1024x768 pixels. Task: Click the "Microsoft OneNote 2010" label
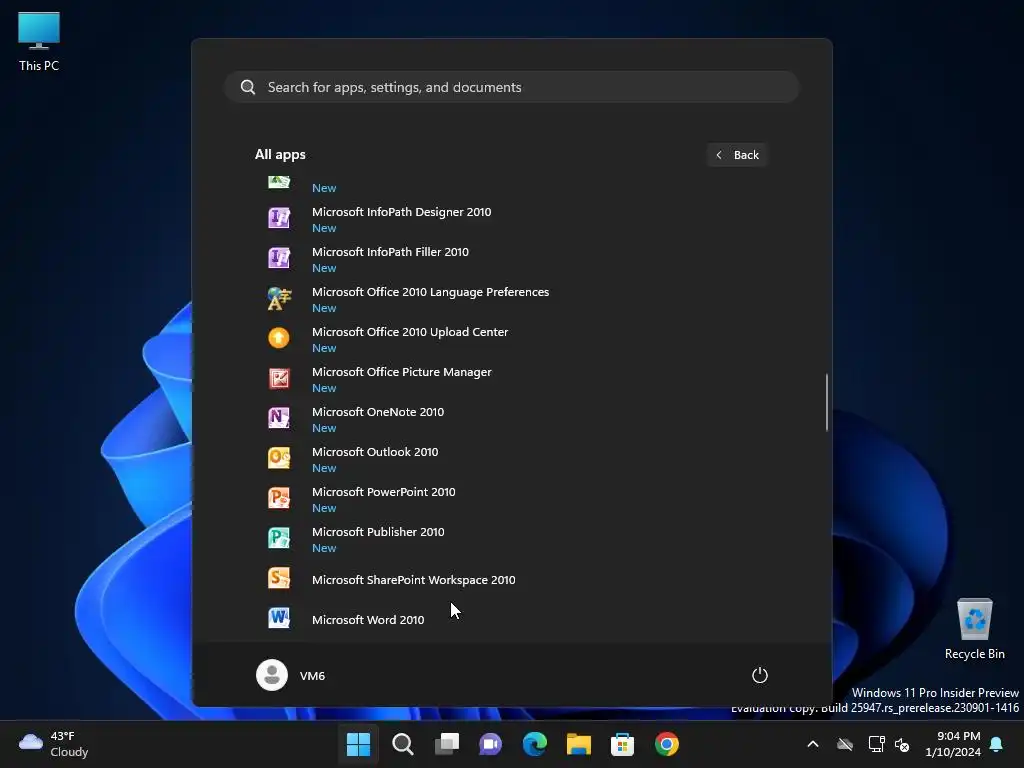(377, 412)
